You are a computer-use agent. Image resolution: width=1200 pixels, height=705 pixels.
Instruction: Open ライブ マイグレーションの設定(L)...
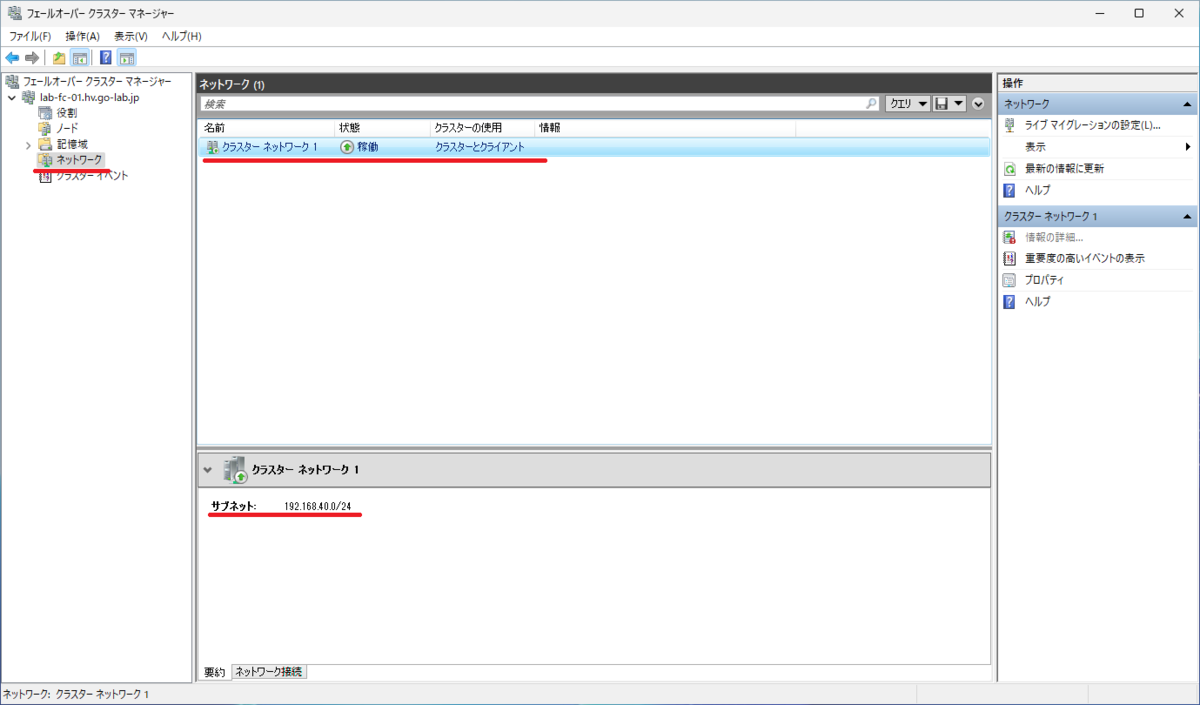(x=1093, y=125)
